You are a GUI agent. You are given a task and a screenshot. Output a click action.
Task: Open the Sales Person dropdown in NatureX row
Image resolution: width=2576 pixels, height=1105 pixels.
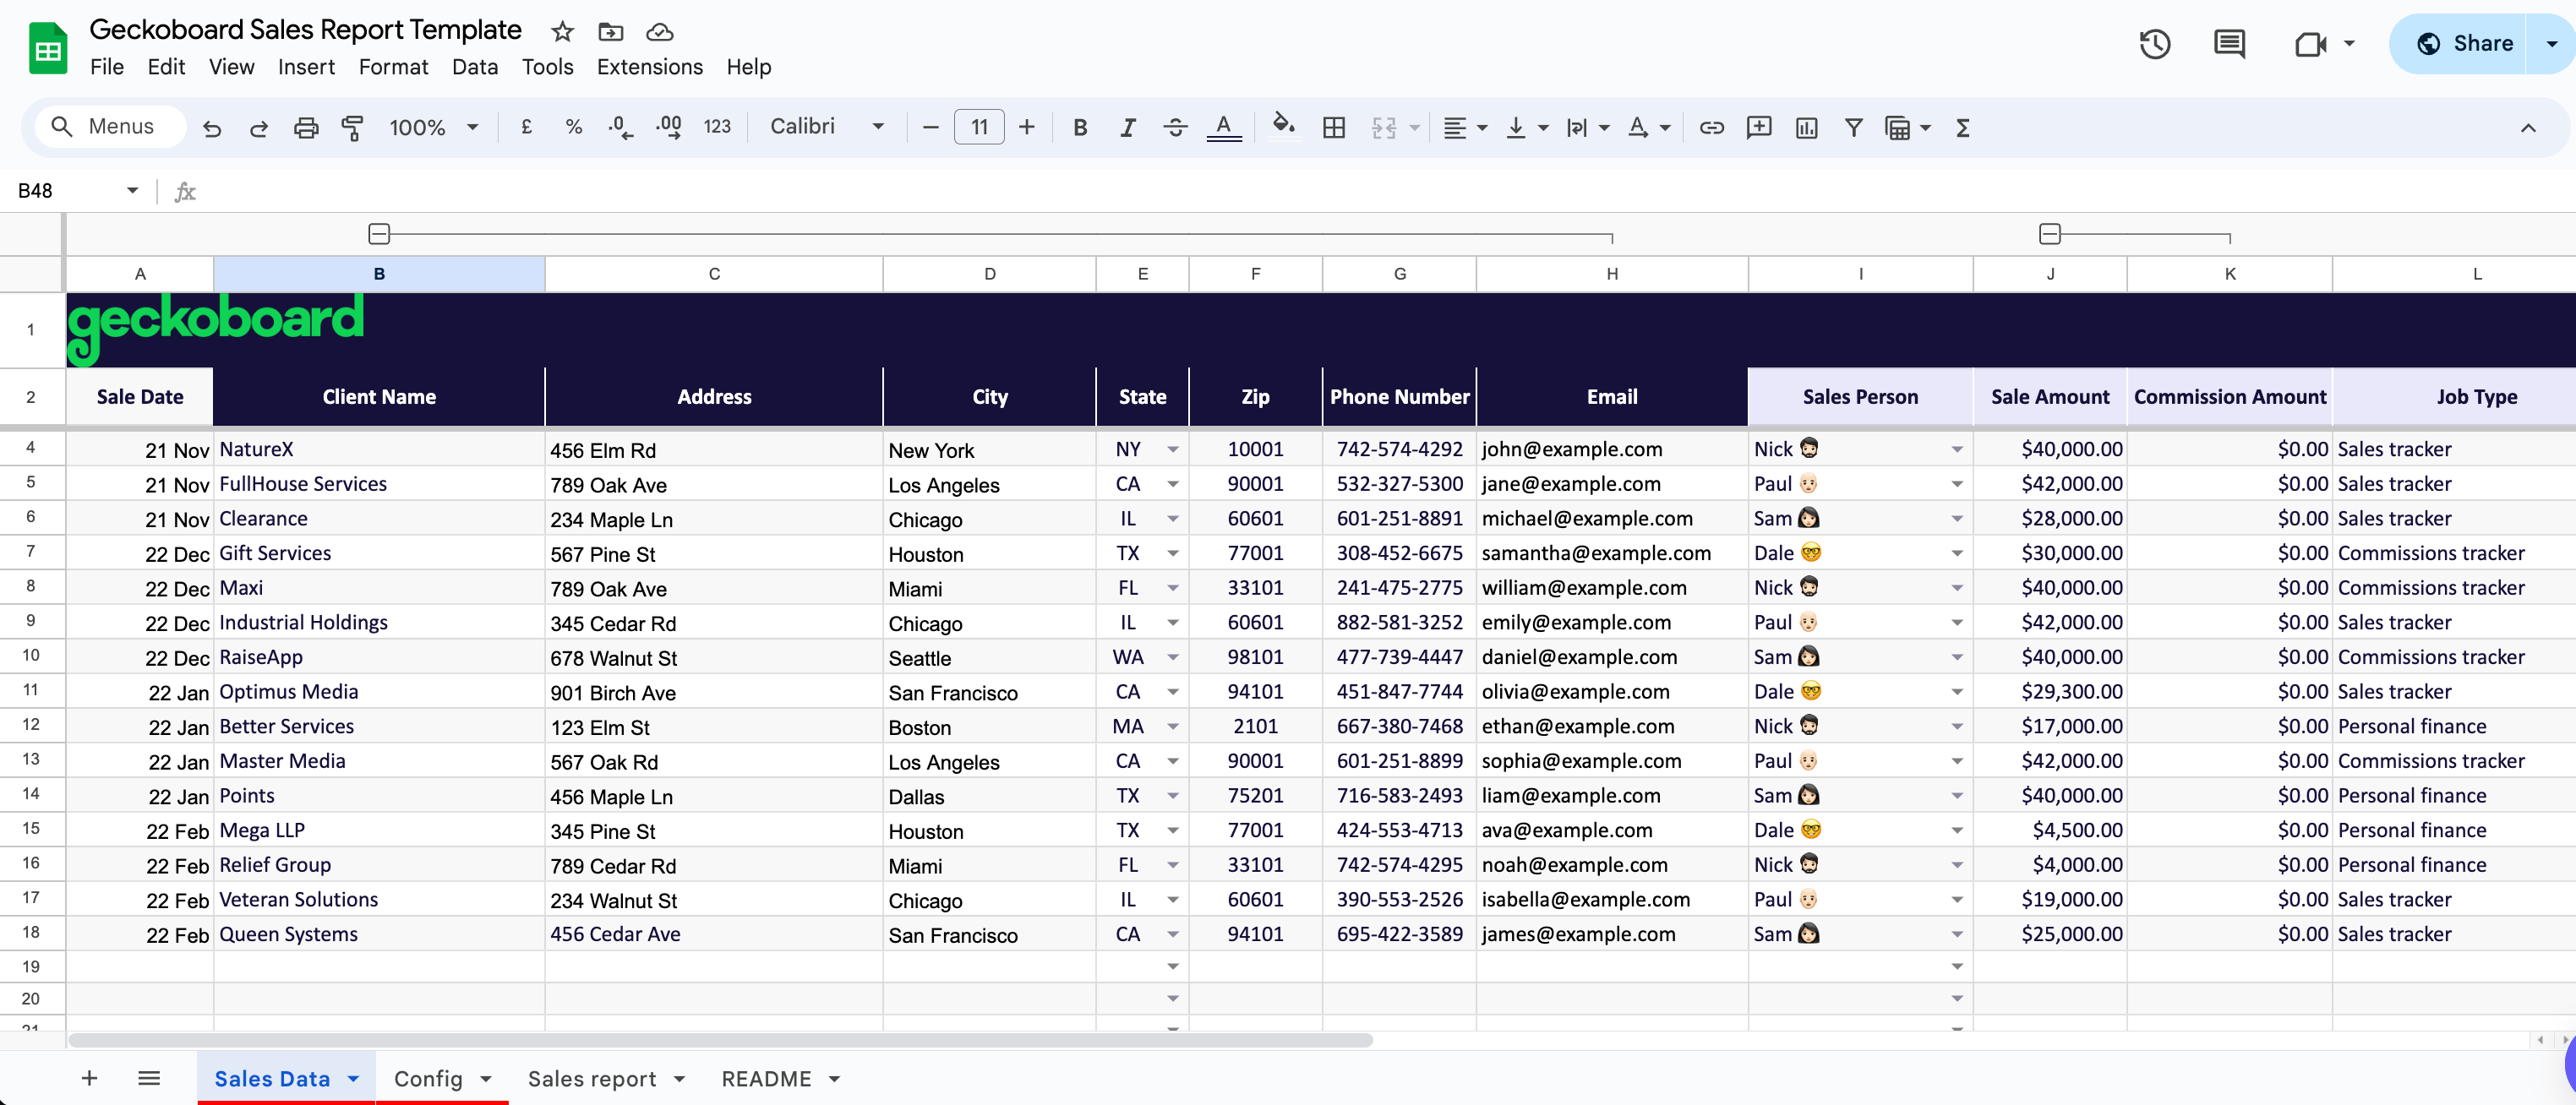[1956, 449]
